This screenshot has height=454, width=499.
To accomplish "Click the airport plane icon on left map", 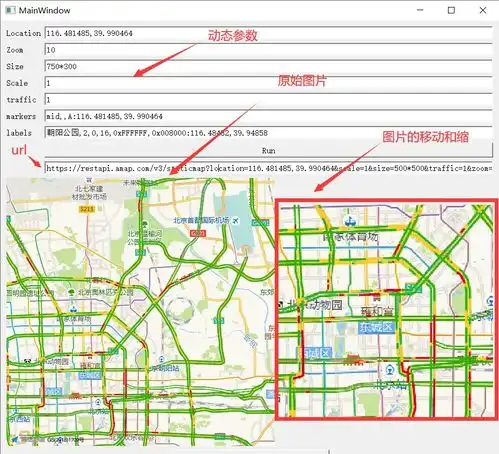I will tap(235, 220).
